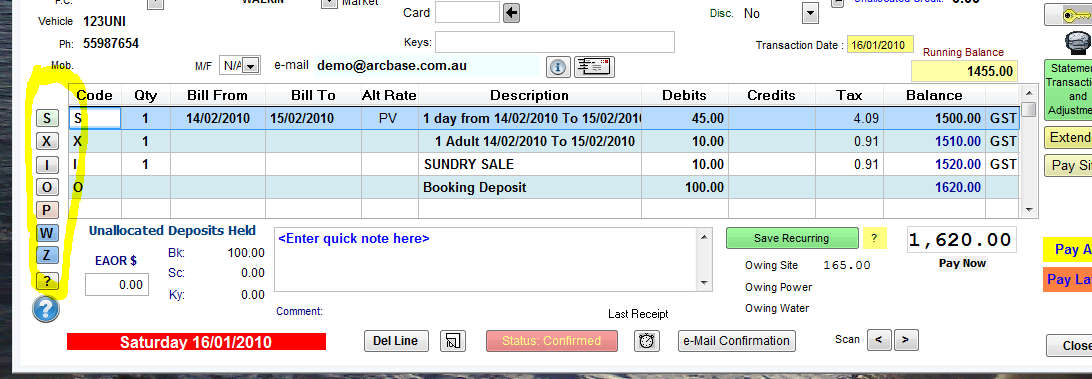This screenshot has width=1092, height=379.
Task: Click the blue help question mark icon
Action: [x=46, y=308]
